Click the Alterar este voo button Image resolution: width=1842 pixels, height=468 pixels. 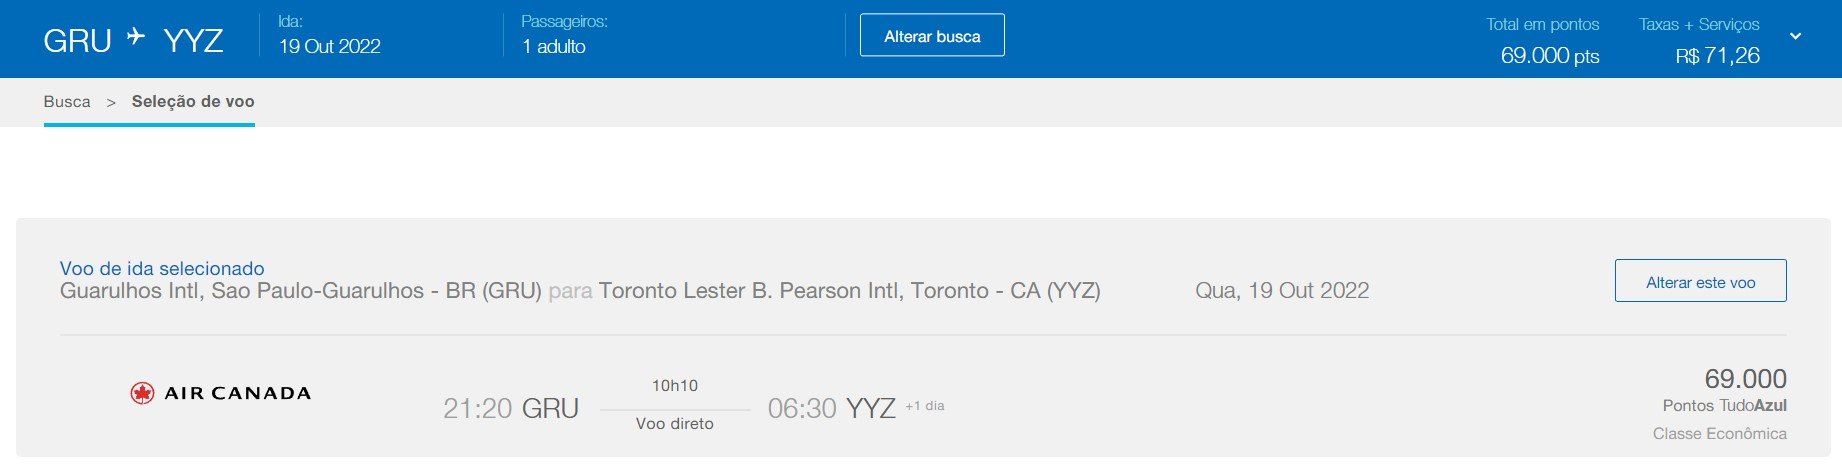(1700, 282)
